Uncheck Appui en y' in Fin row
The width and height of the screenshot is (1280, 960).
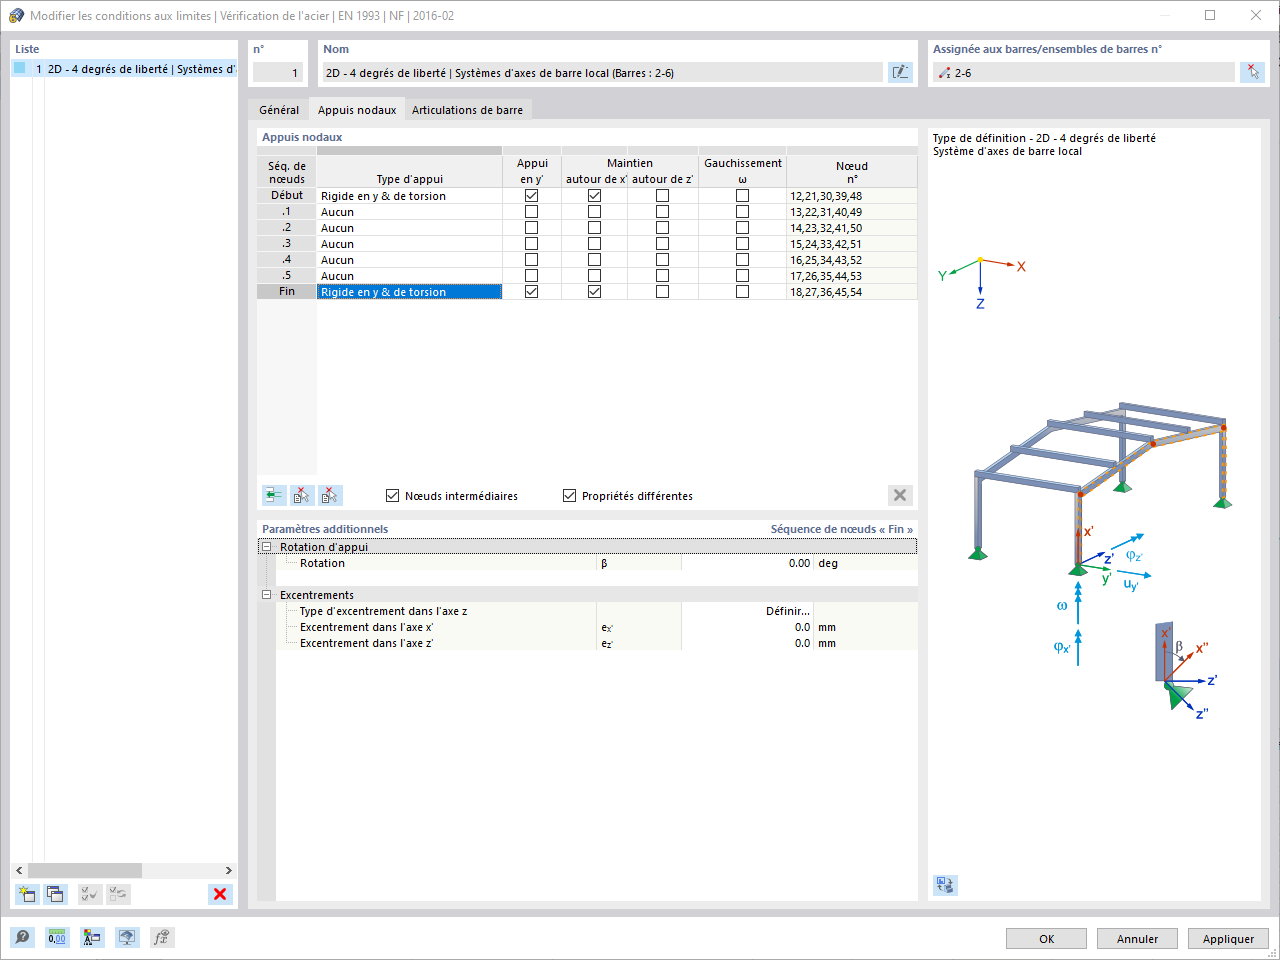click(x=532, y=292)
